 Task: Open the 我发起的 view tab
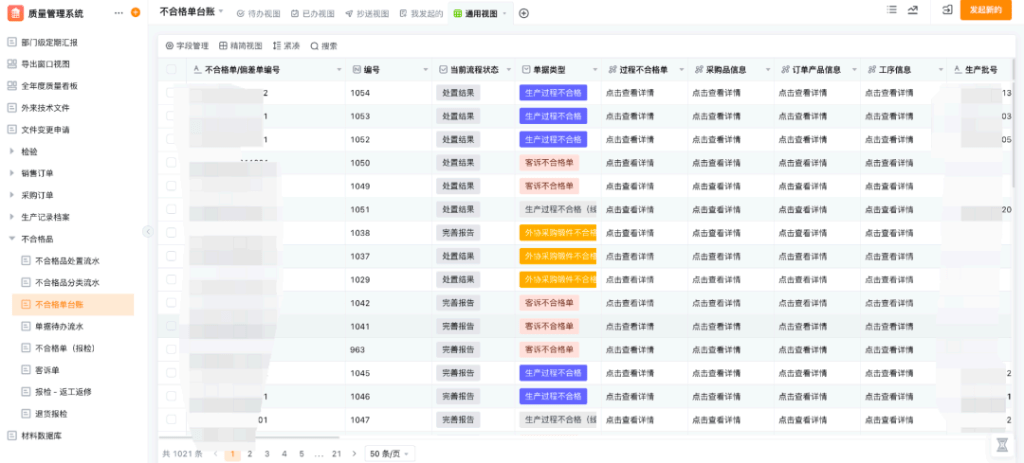pyautogui.click(x=420, y=14)
